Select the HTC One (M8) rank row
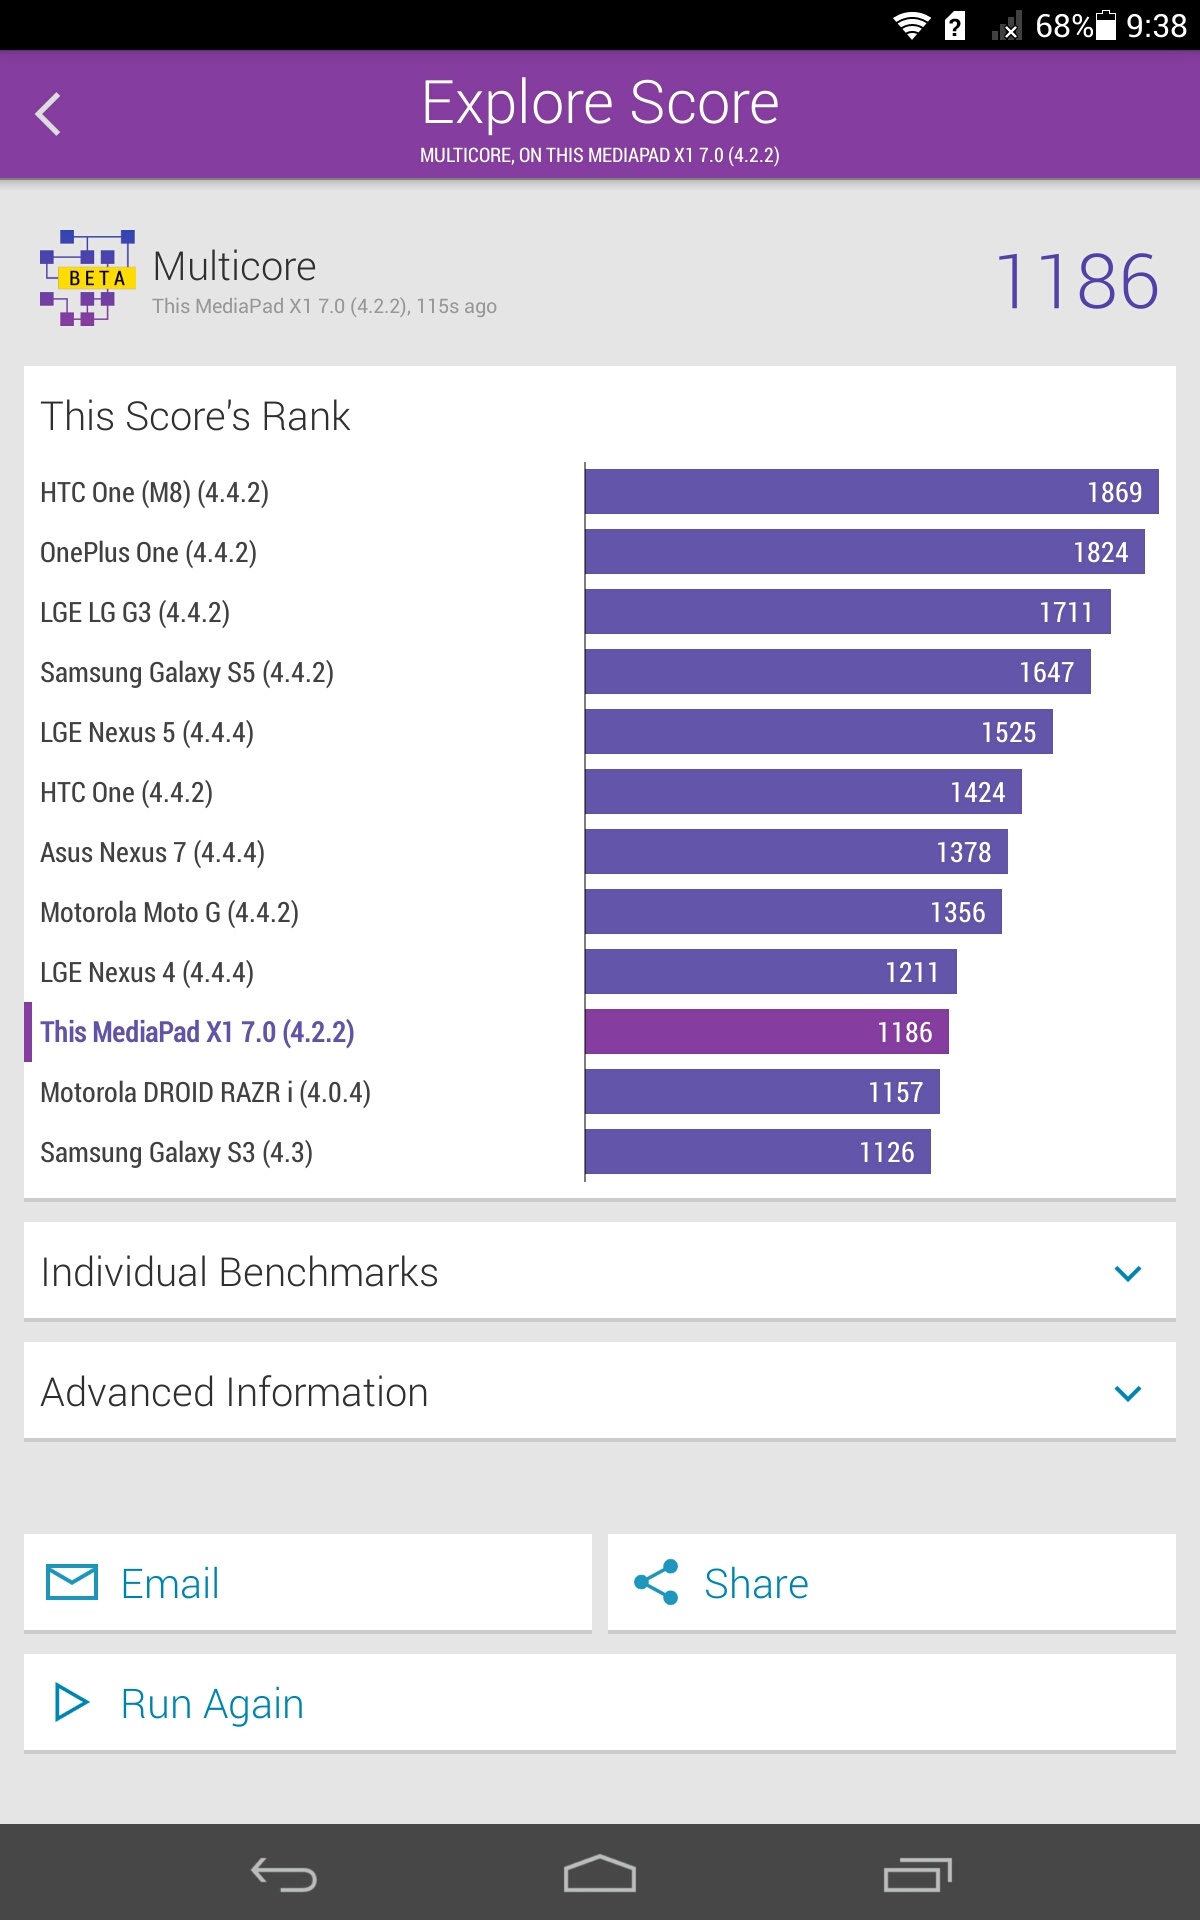Image resolution: width=1200 pixels, height=1920 pixels. [x=155, y=492]
